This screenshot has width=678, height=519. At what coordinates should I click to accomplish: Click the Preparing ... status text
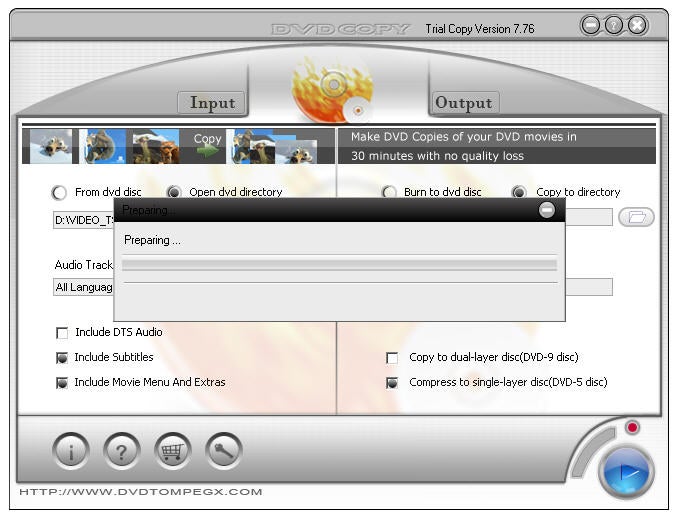(152, 240)
